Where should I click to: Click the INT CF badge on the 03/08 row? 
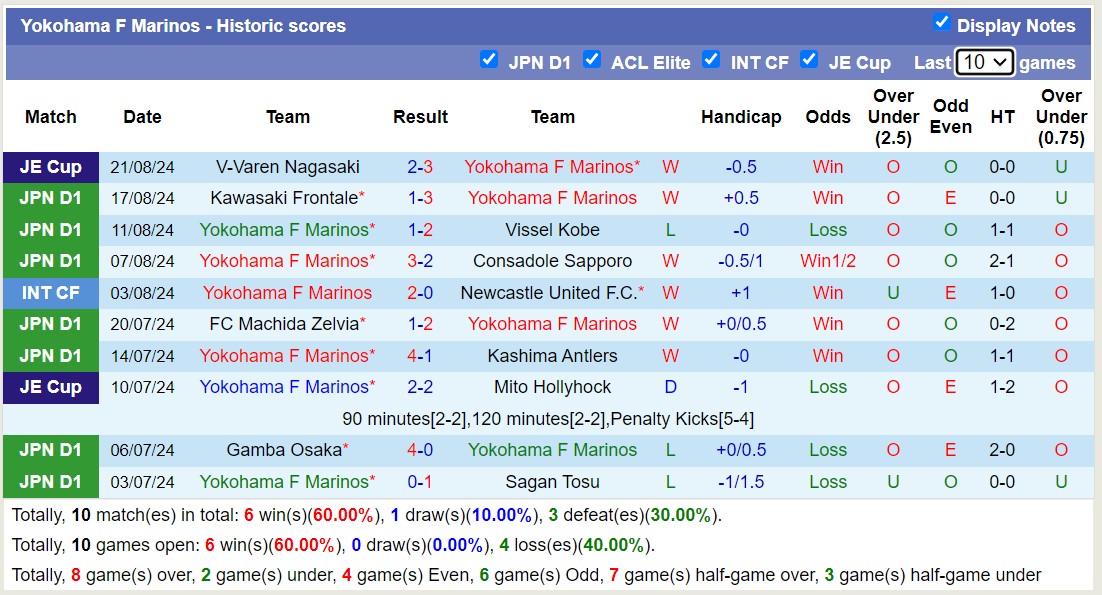pyautogui.click(x=50, y=292)
